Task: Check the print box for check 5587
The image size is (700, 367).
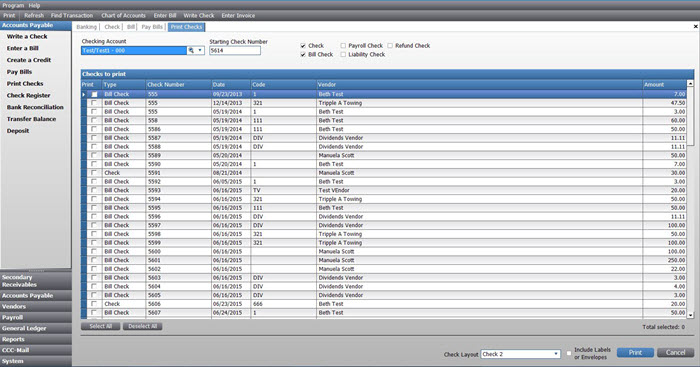Action: pos(94,138)
